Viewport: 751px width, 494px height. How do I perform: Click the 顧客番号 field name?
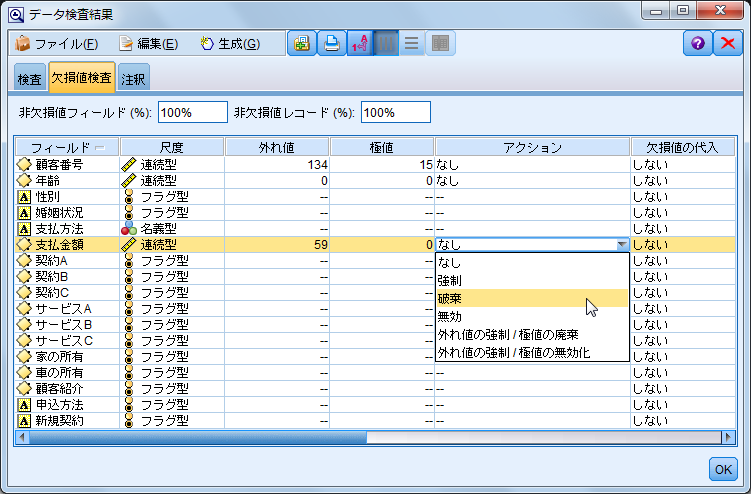[59, 164]
